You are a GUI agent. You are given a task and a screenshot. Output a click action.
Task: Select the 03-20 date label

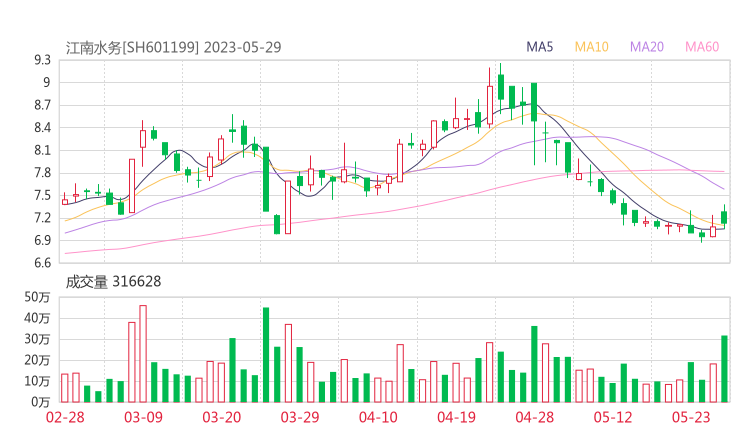[222, 417]
